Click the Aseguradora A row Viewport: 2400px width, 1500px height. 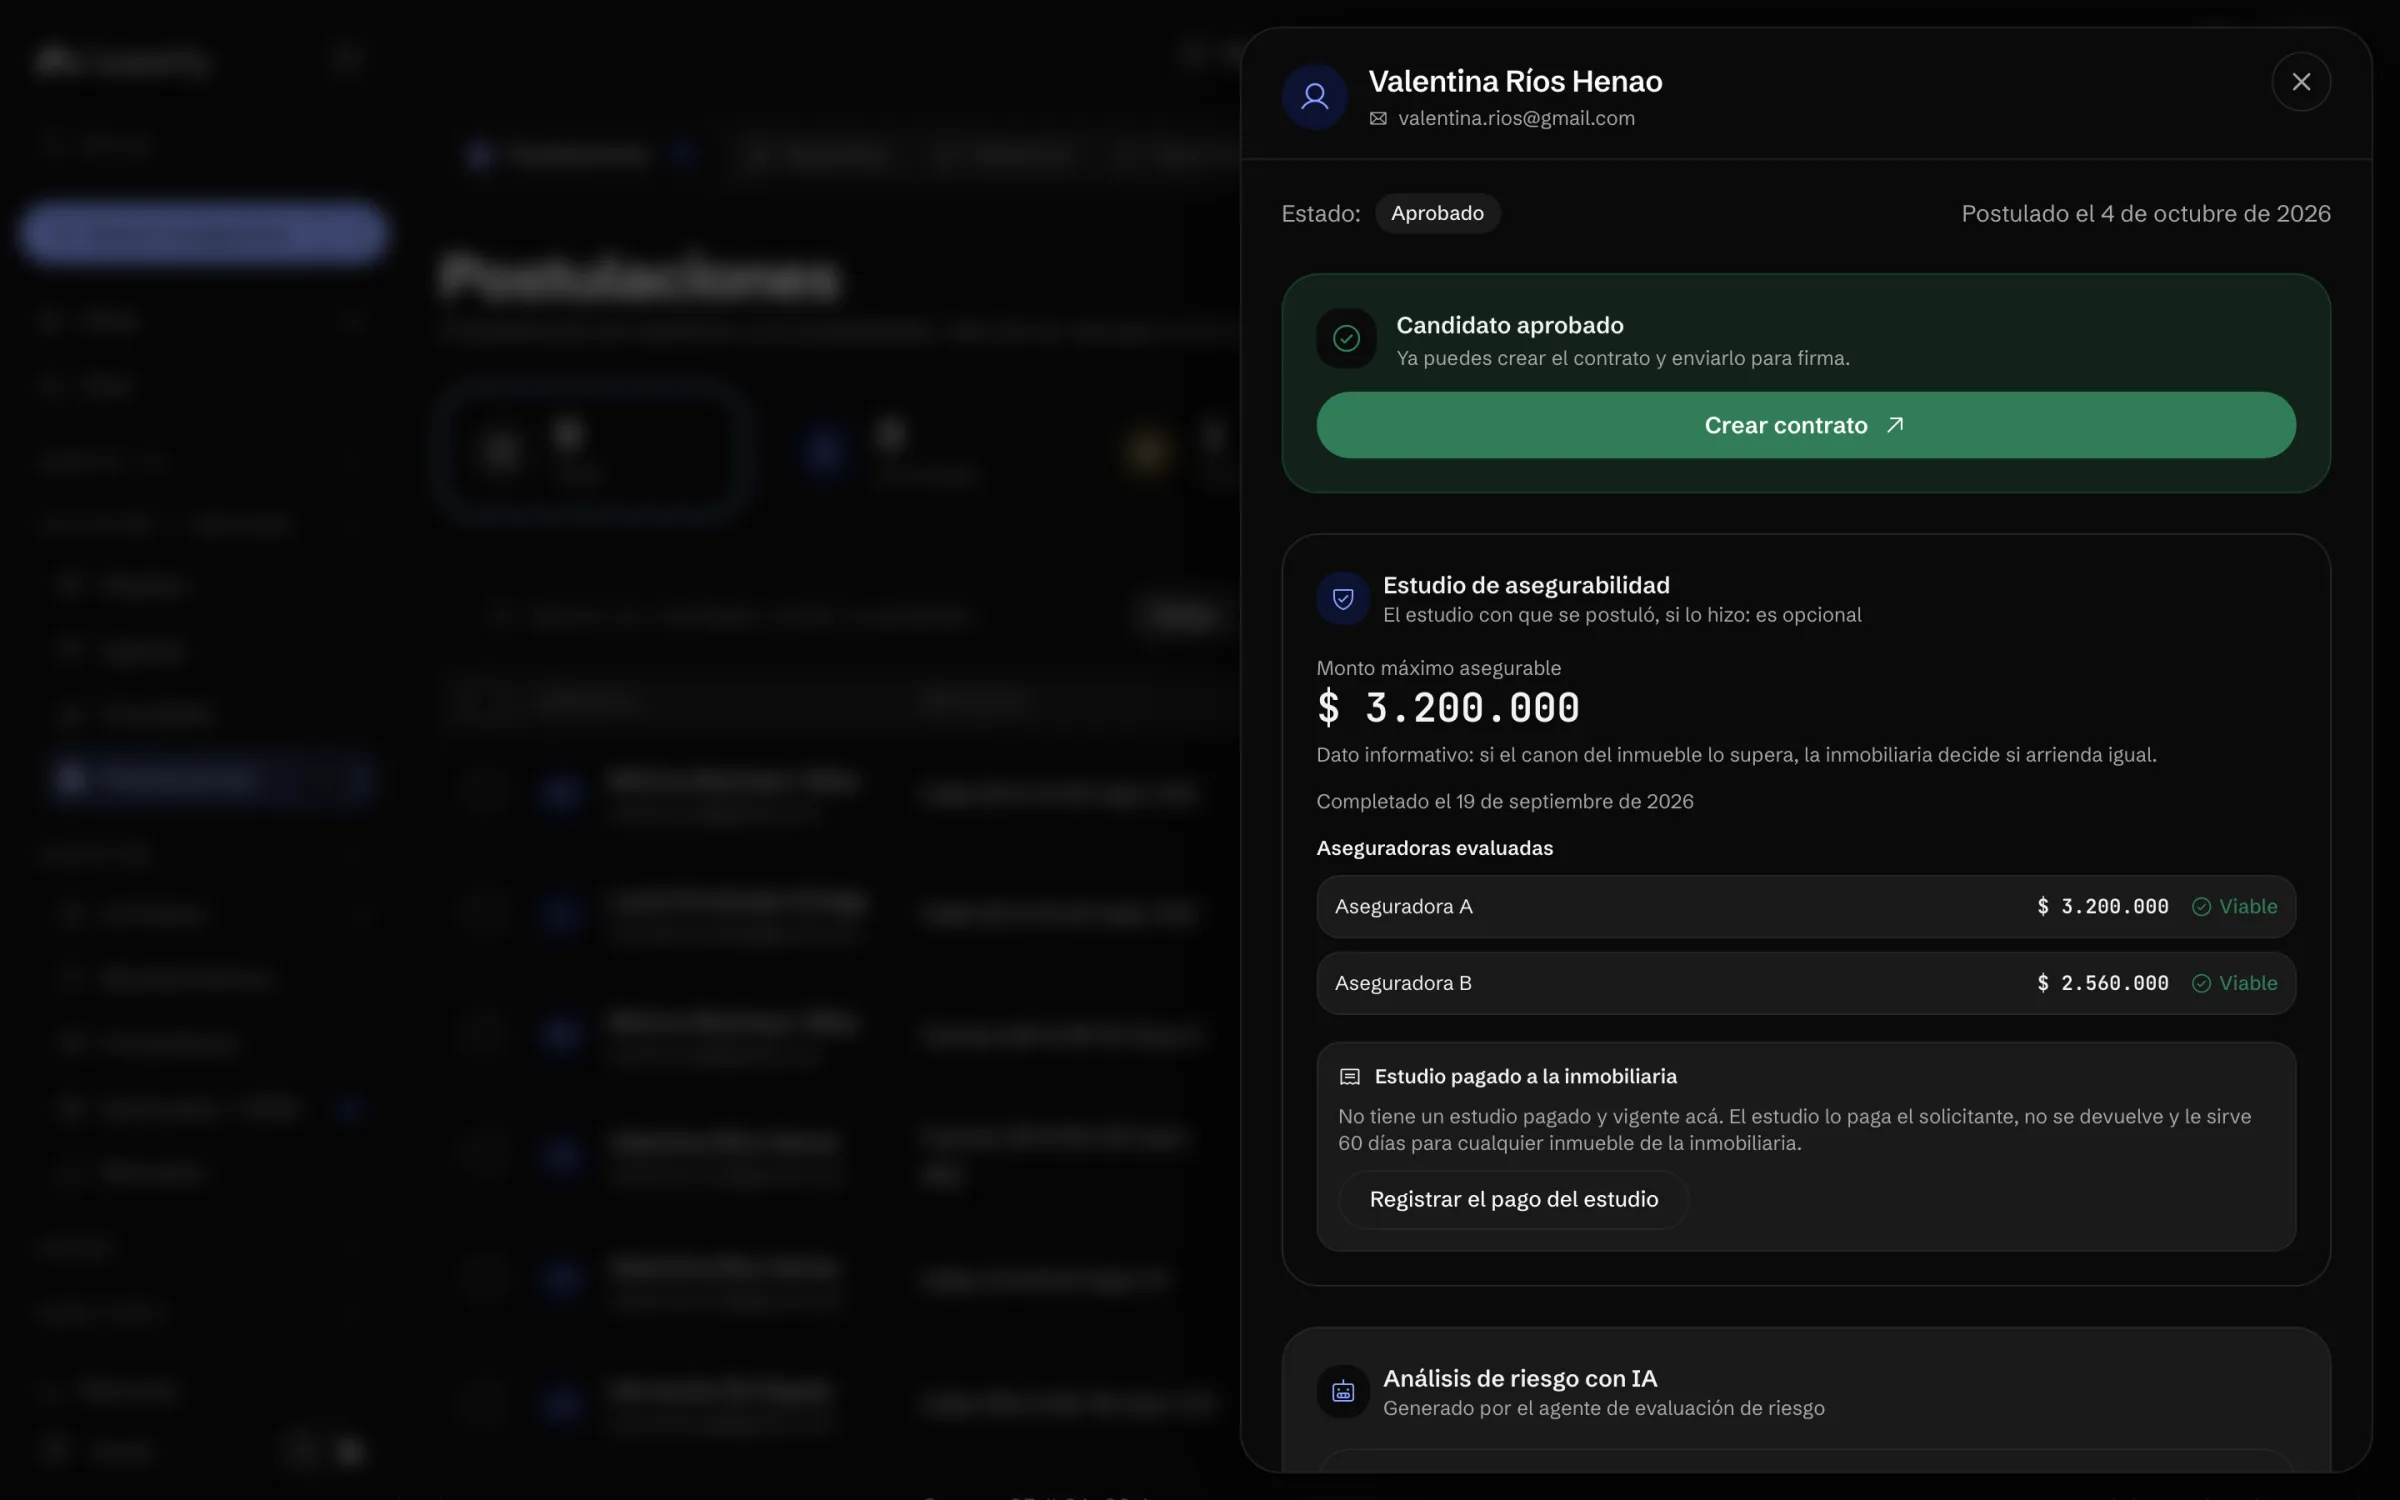click(x=1805, y=907)
